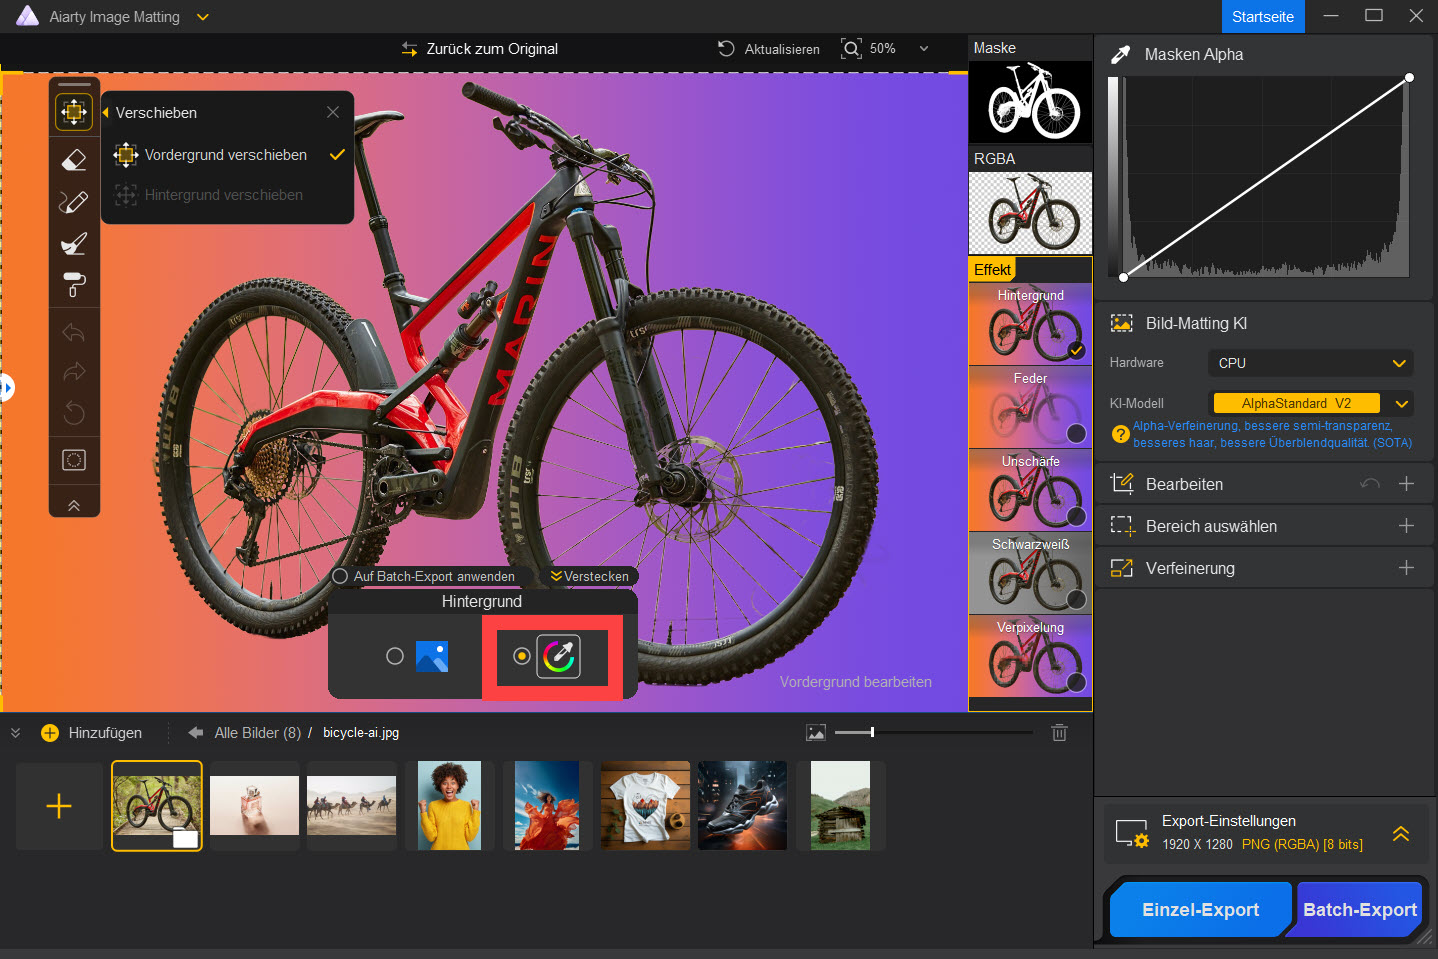Click the Bearbeiten undo arrow
Viewport: 1438px width, 959px height.
pos(1370,484)
